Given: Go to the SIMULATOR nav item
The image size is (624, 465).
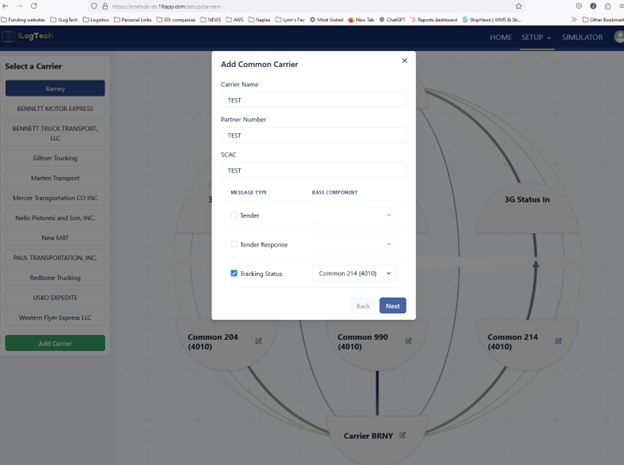Looking at the screenshot, I should [582, 37].
